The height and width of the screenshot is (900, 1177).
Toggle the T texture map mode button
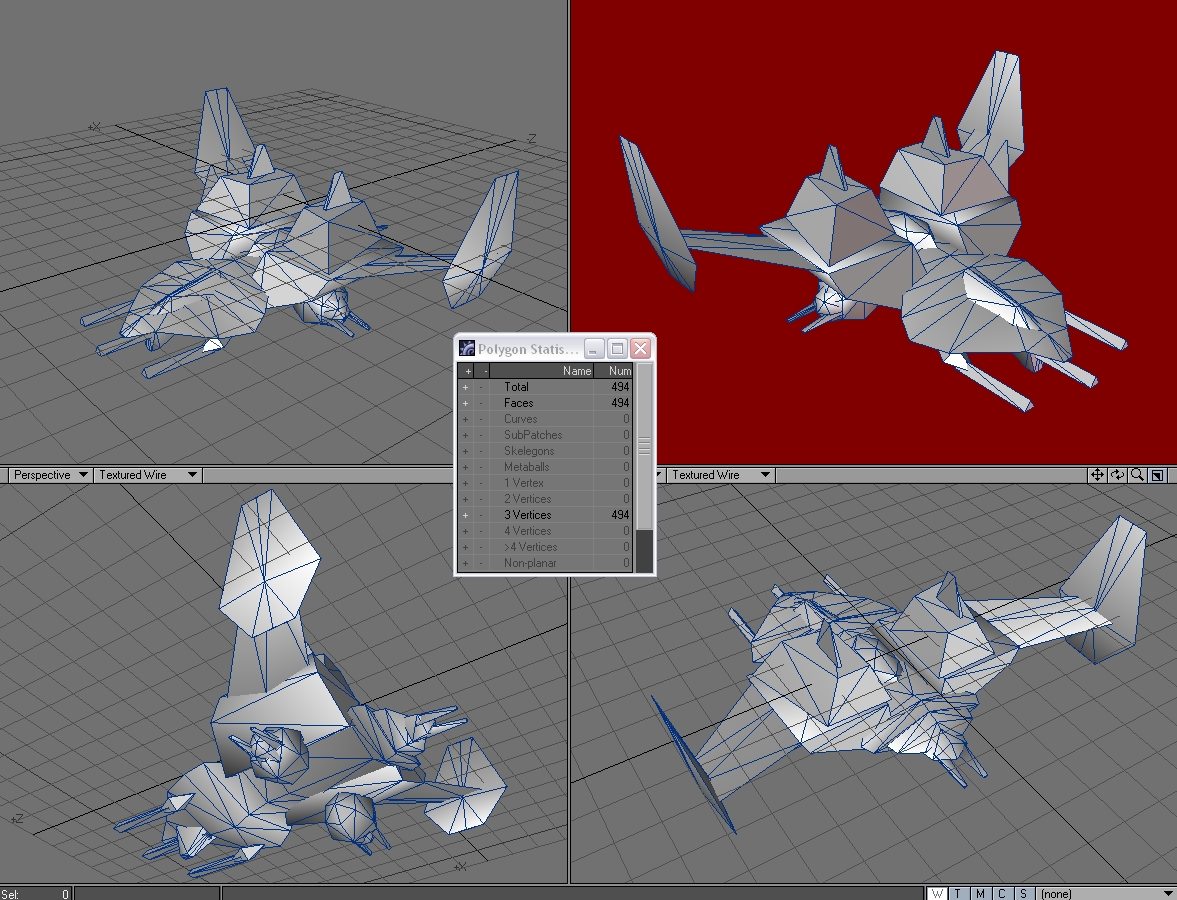pyautogui.click(x=958, y=893)
